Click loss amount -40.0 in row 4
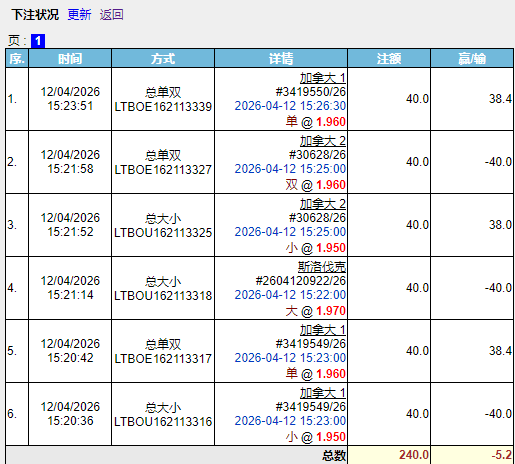 click(x=498, y=288)
